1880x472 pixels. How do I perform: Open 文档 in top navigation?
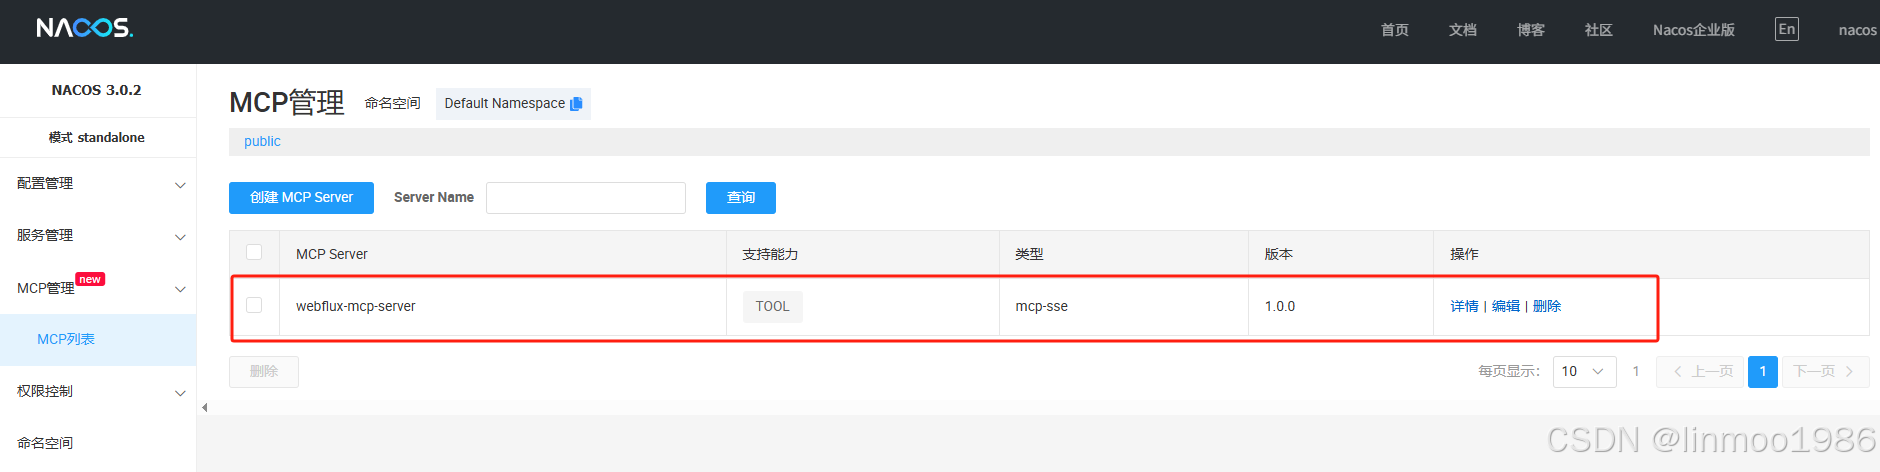point(1463,30)
